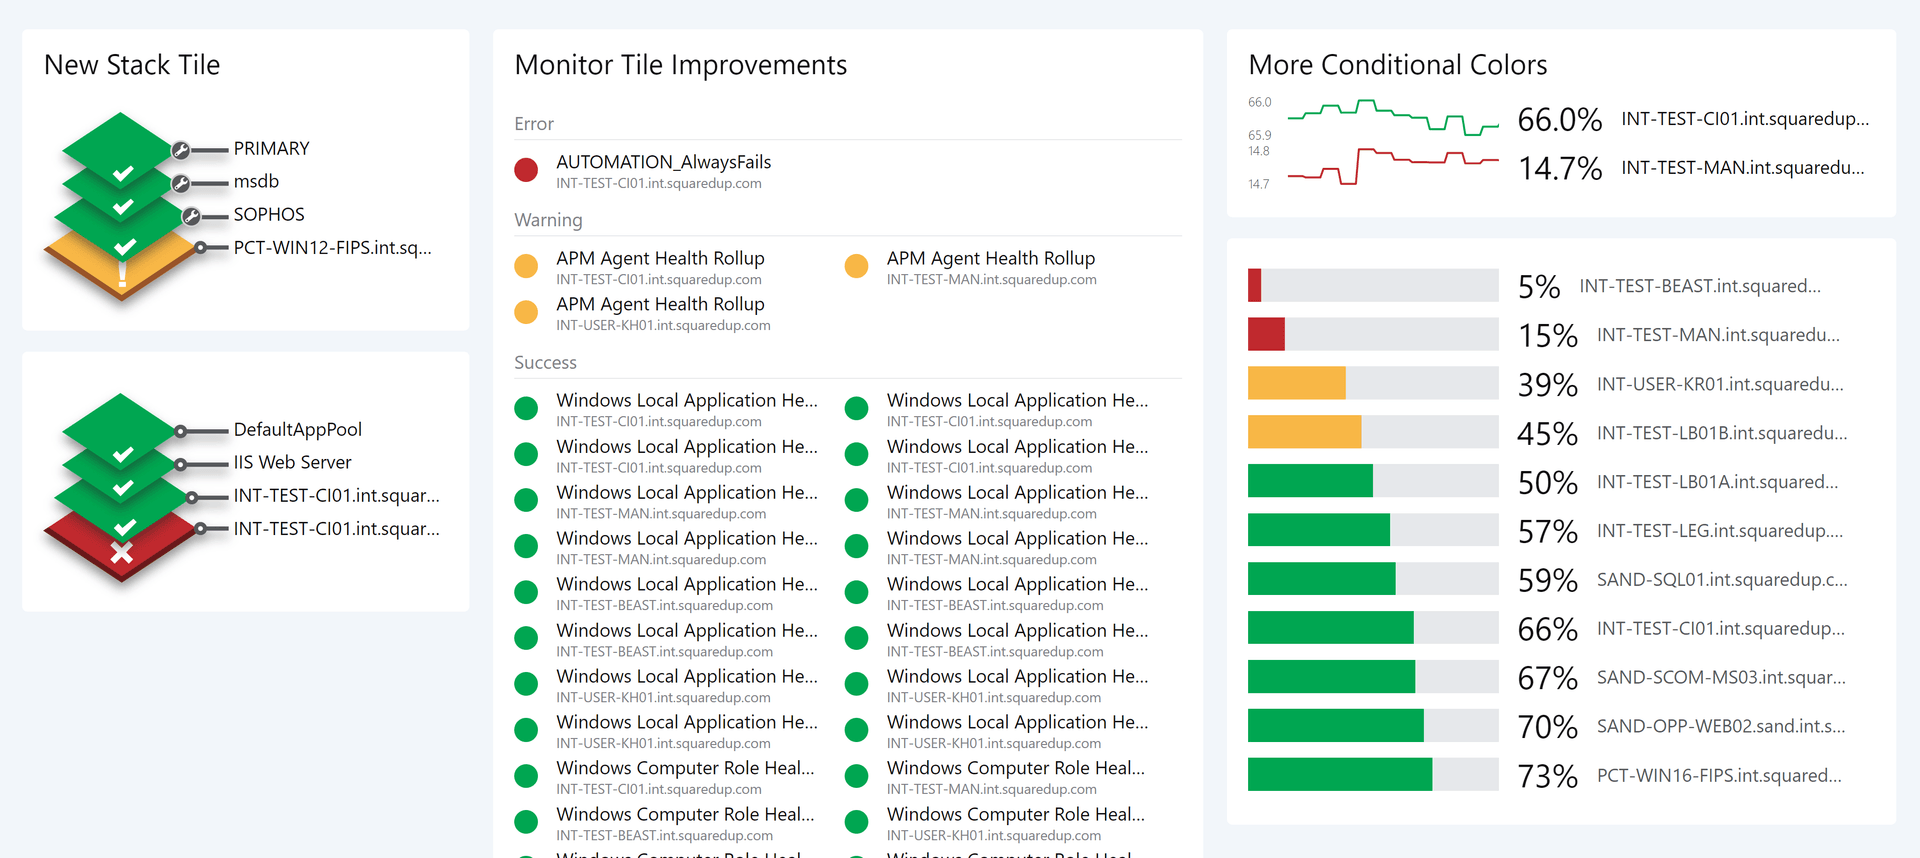Screen dimensions: 1920x858
Task: Click the Monitor Tile Improvements heading
Action: pos(680,65)
